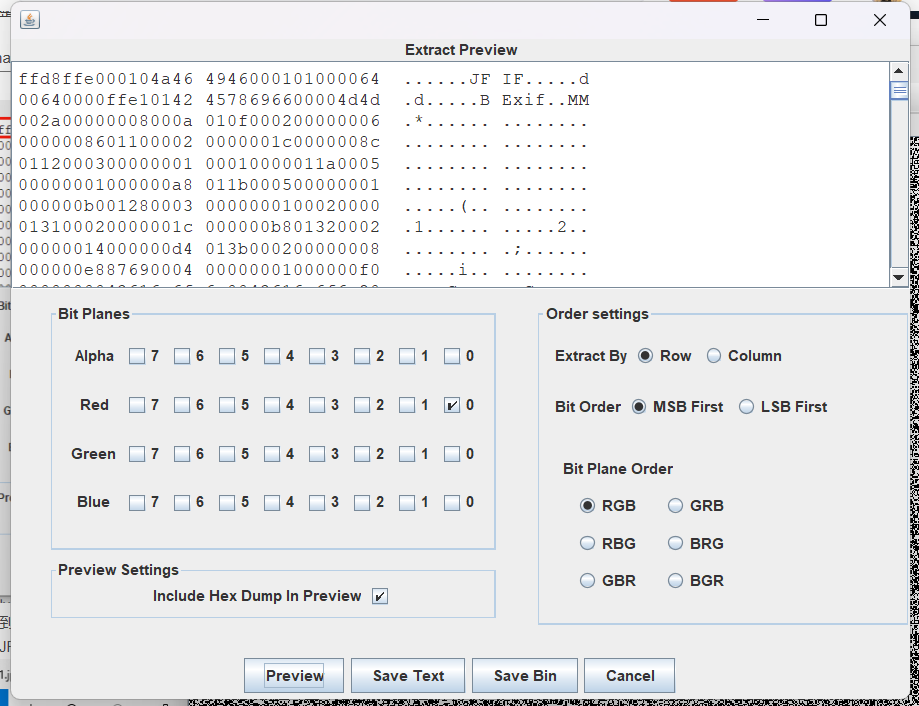
Task: Pick the GRB bit plane order
Action: [676, 506]
